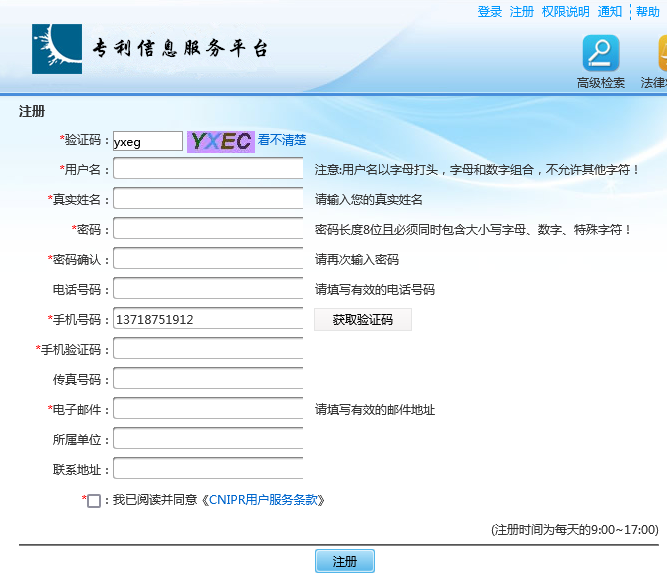The width and height of the screenshot is (667, 573).
Task: Click into the 密码 input field
Action: [208, 229]
